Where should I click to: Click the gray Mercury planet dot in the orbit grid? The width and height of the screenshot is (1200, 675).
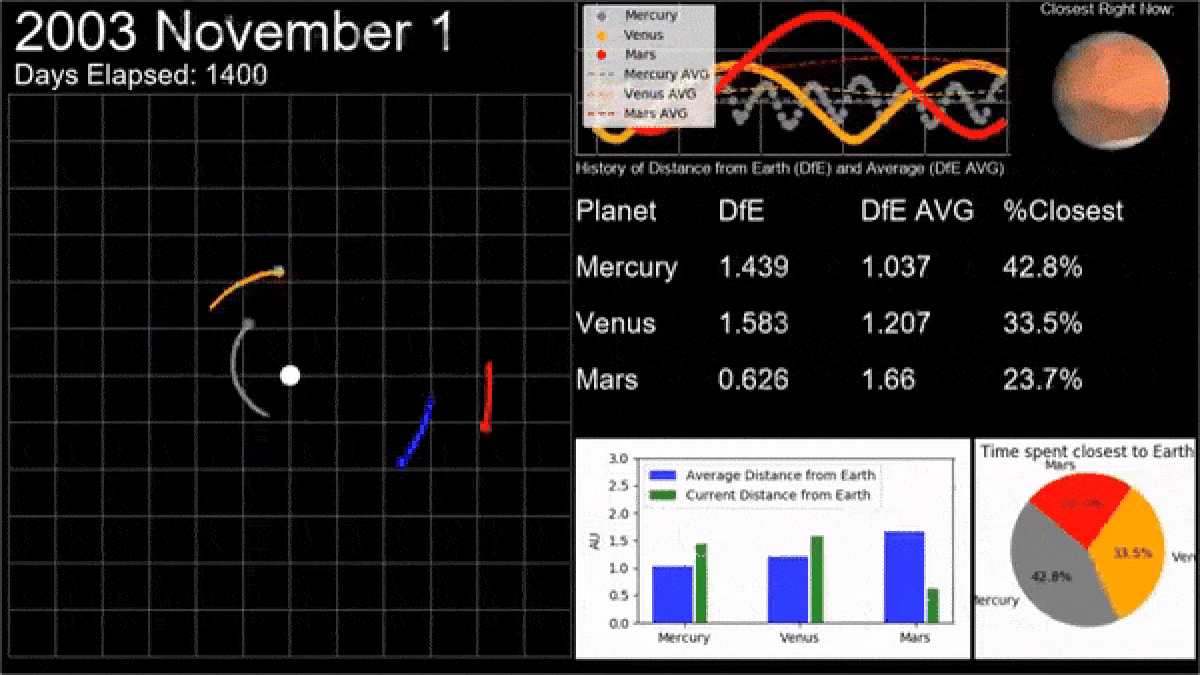(x=248, y=323)
